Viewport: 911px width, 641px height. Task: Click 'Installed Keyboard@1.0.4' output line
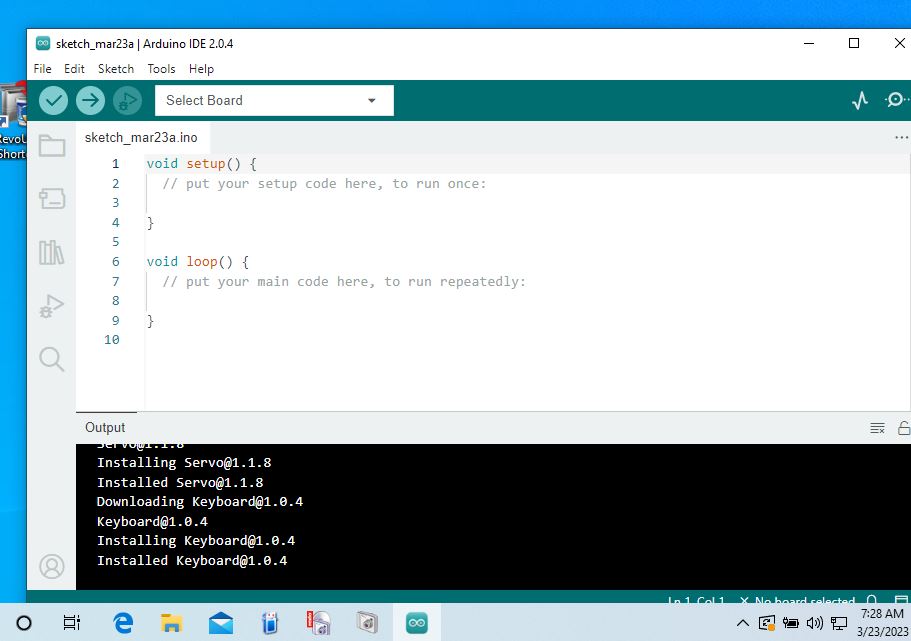click(192, 561)
